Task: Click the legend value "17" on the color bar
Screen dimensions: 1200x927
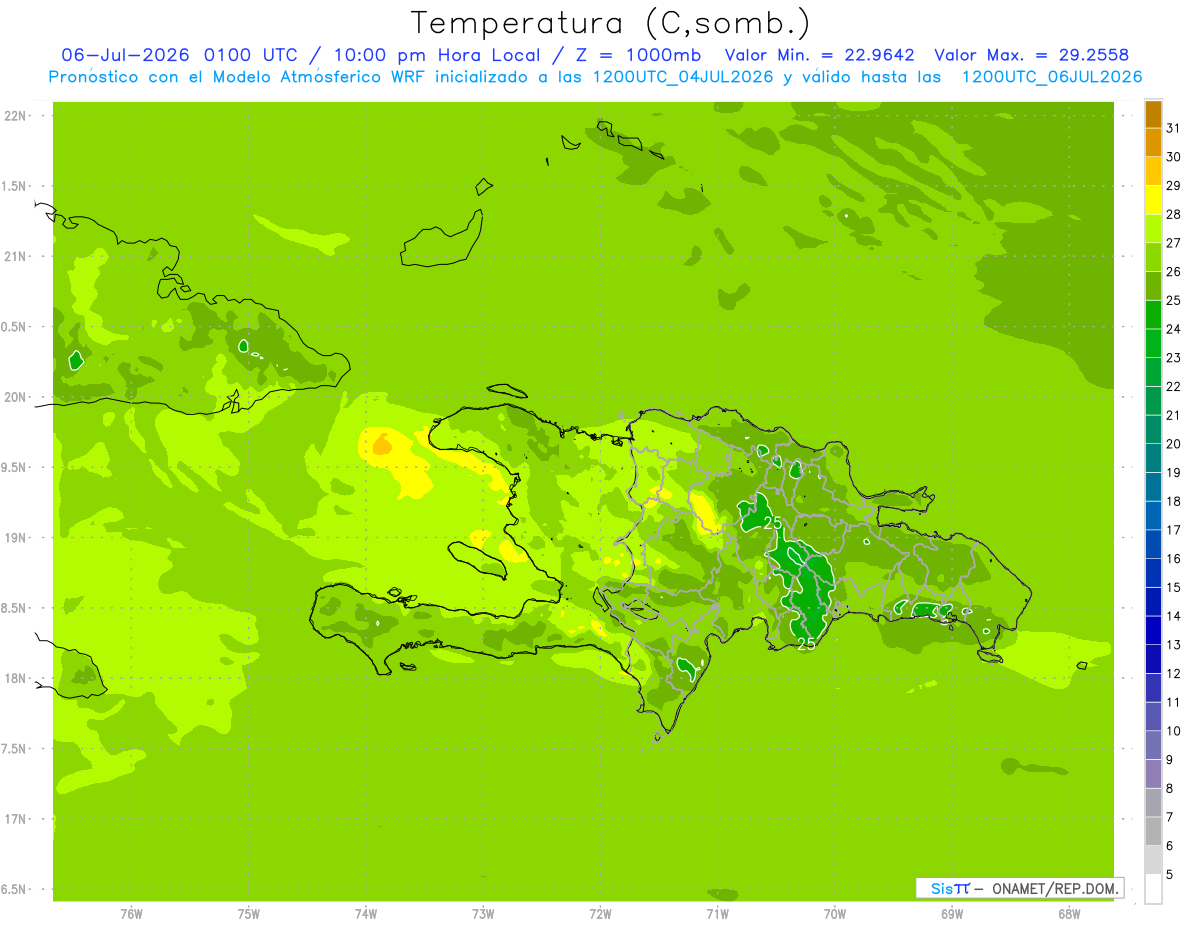Action: coord(1174,530)
